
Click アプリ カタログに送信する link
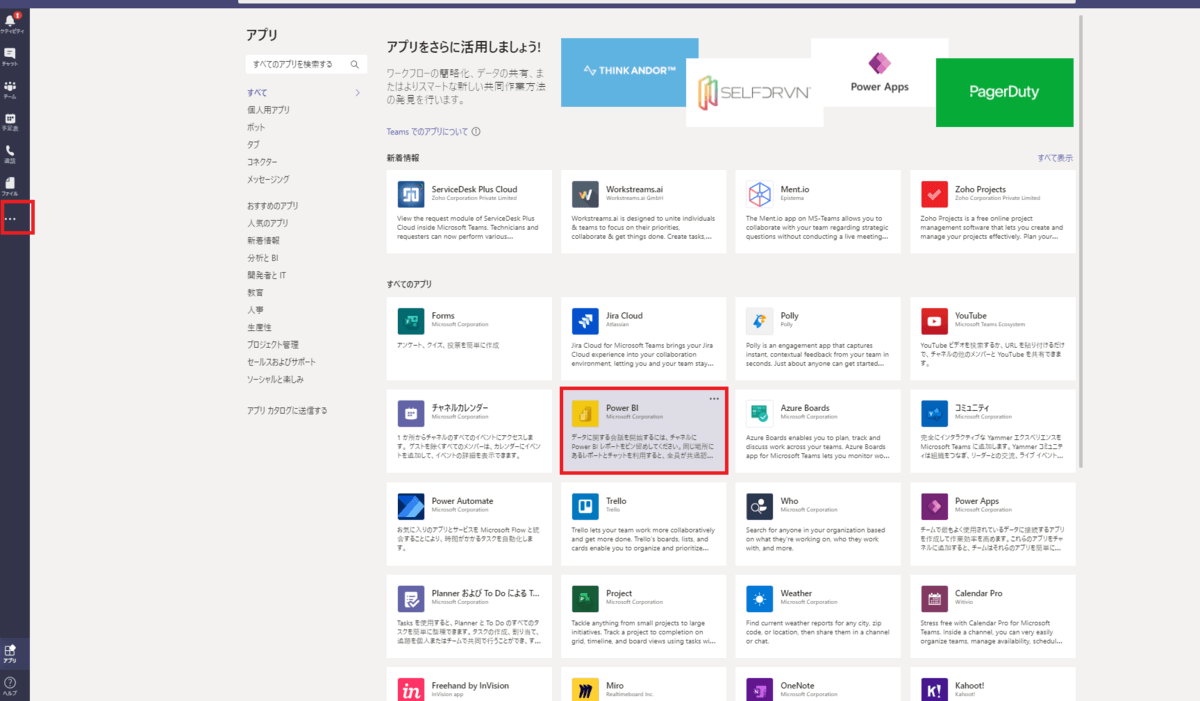coord(287,411)
